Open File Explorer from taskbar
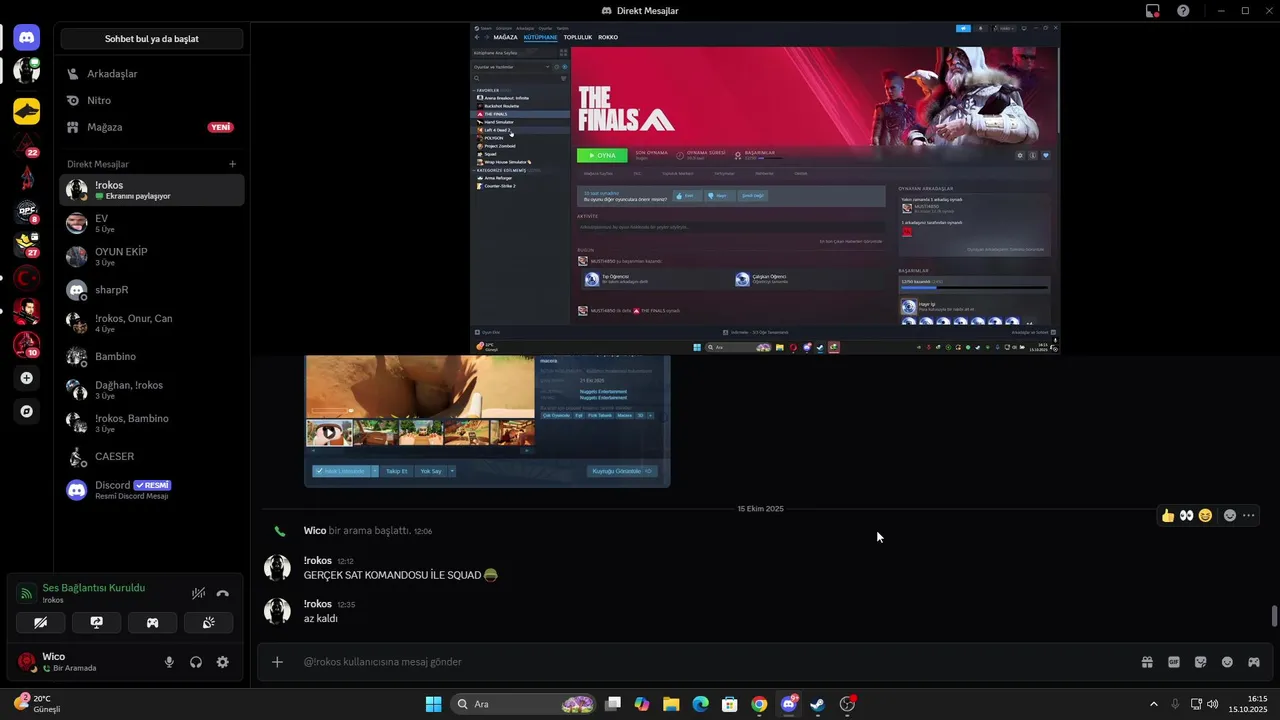This screenshot has height=720, width=1280. pos(671,704)
